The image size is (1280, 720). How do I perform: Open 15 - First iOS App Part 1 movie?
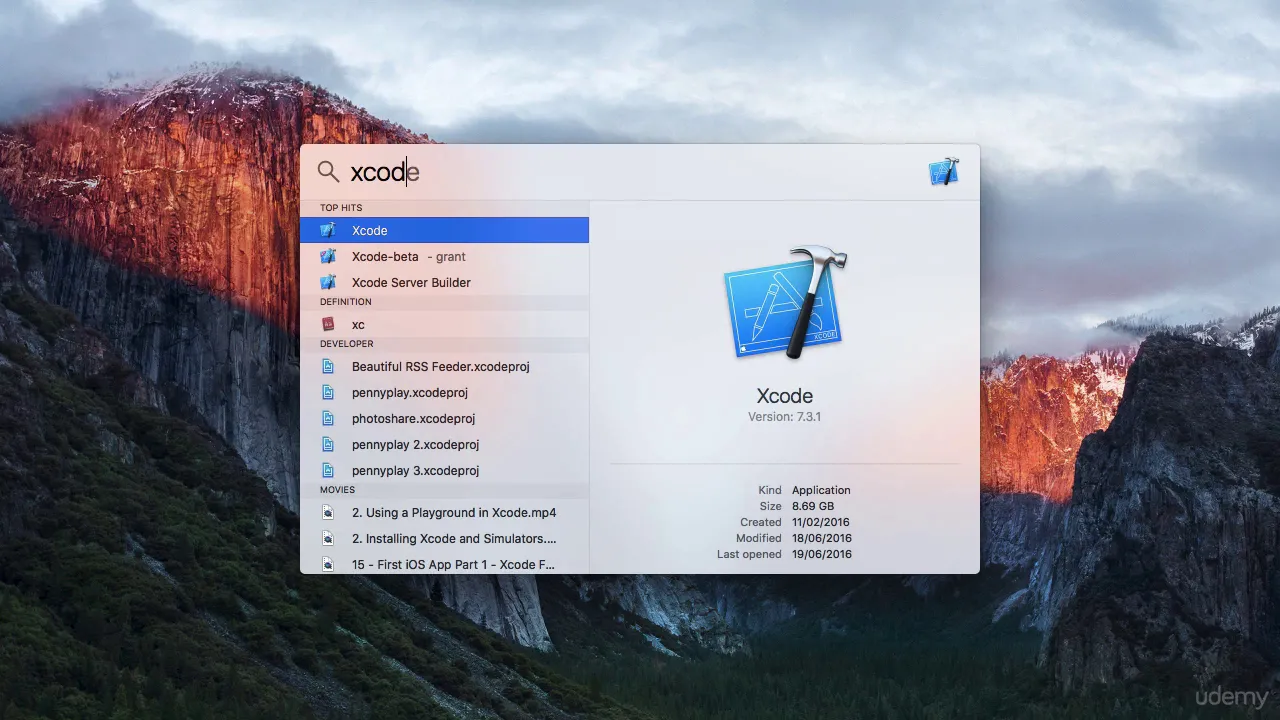click(x=444, y=564)
